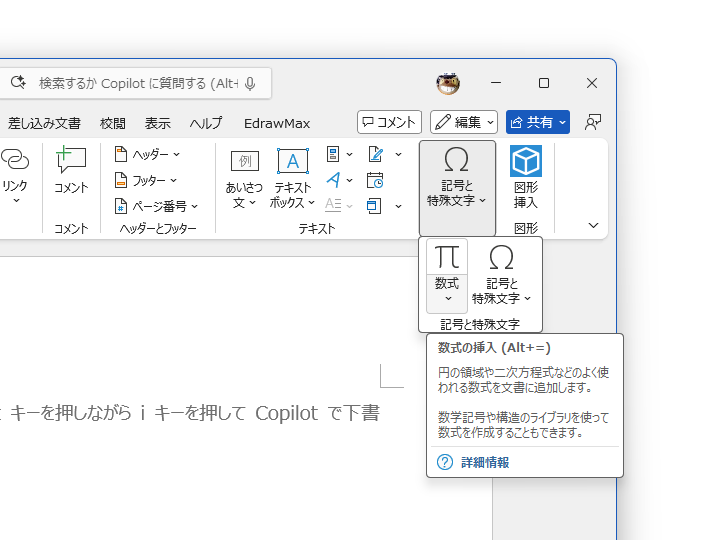Click the signature line icon
The width and height of the screenshot is (720, 540).
(376, 154)
